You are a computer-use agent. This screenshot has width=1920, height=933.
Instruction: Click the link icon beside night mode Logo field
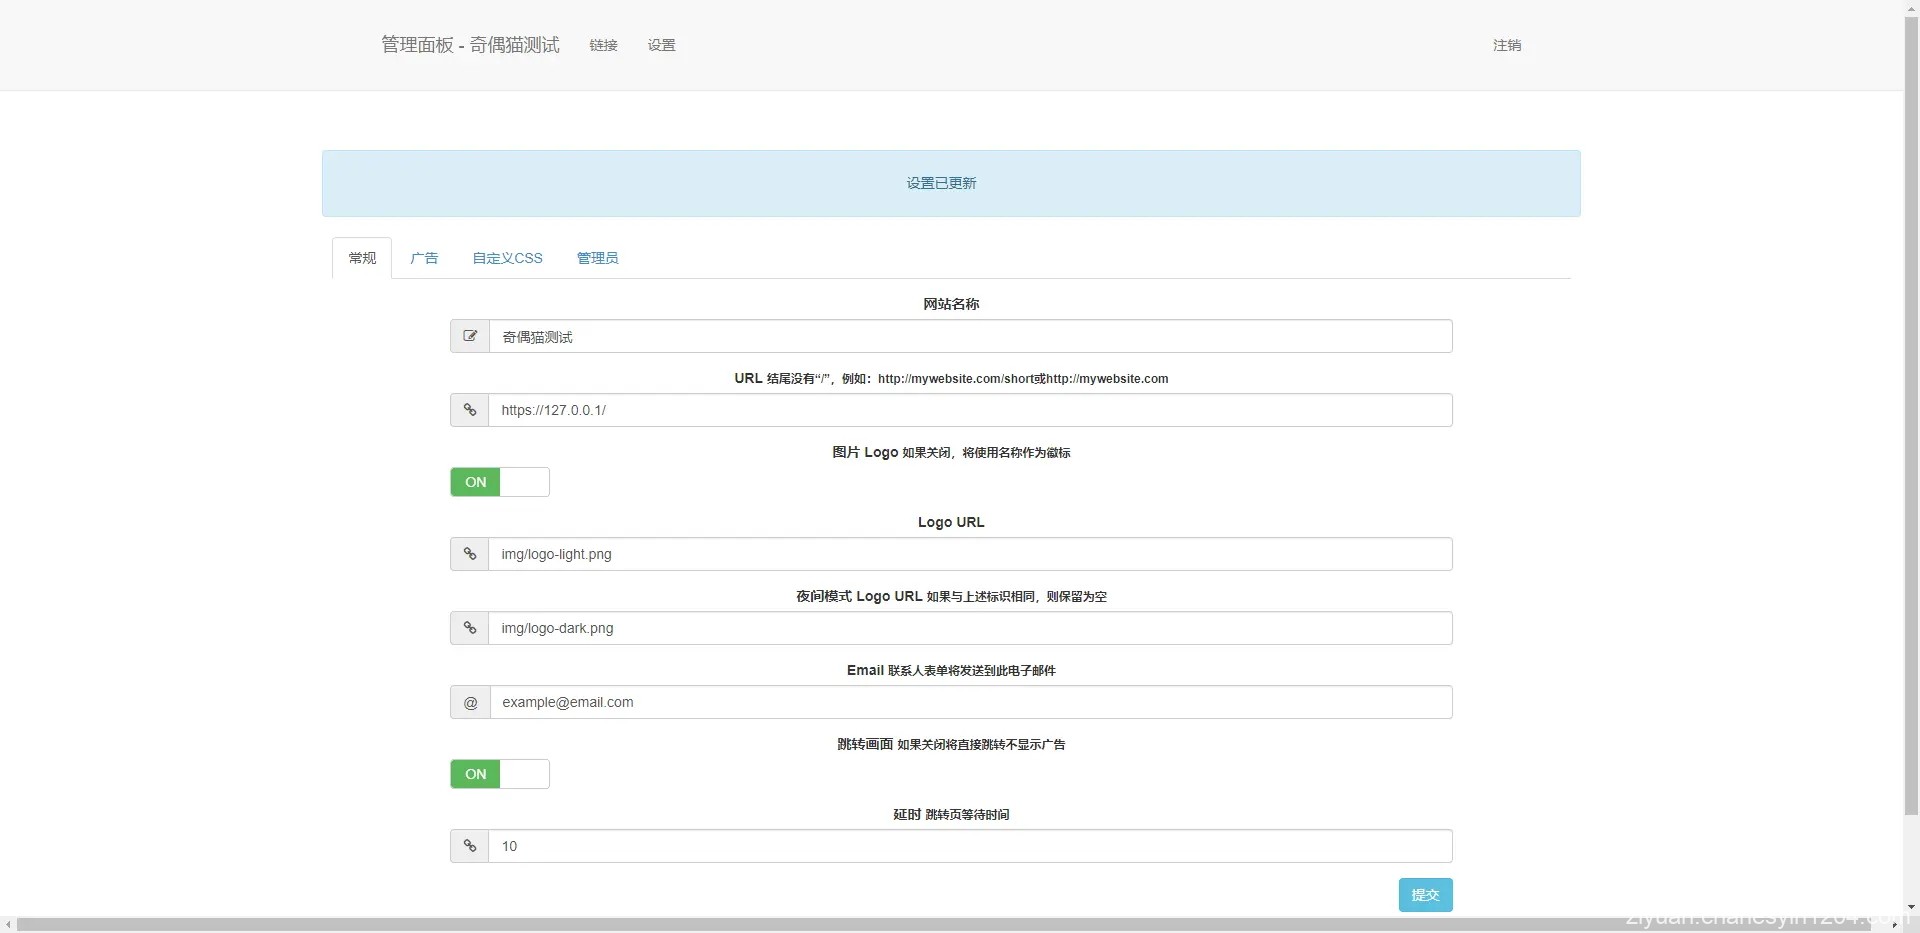point(470,627)
